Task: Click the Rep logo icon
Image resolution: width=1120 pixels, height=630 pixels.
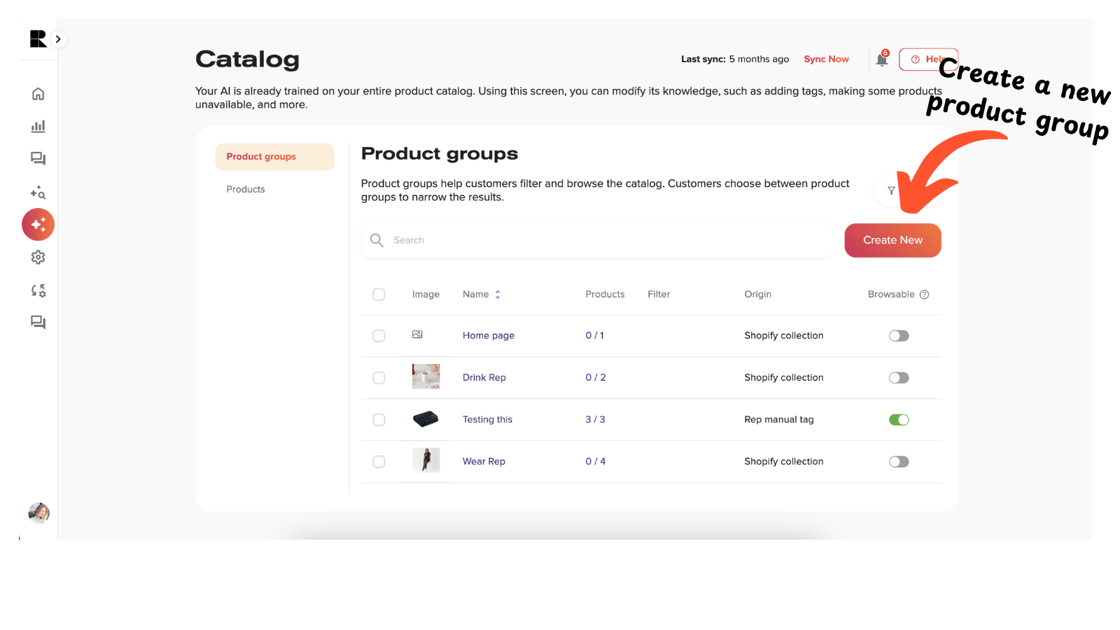Action: tap(38, 39)
